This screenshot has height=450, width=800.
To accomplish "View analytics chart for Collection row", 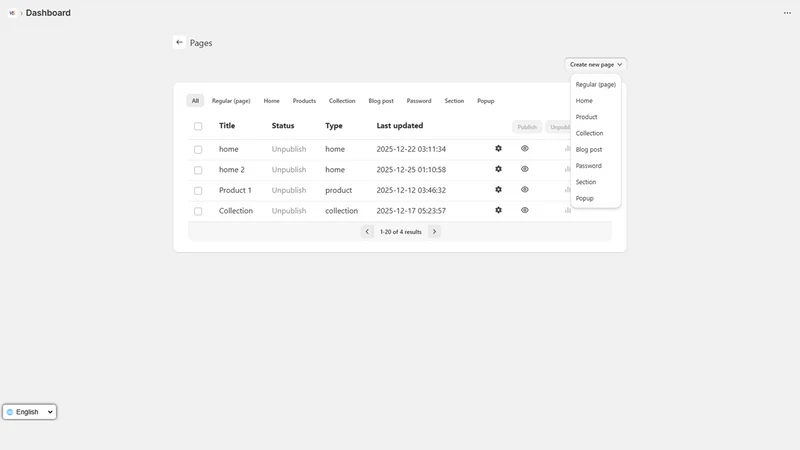I will pyautogui.click(x=567, y=210).
